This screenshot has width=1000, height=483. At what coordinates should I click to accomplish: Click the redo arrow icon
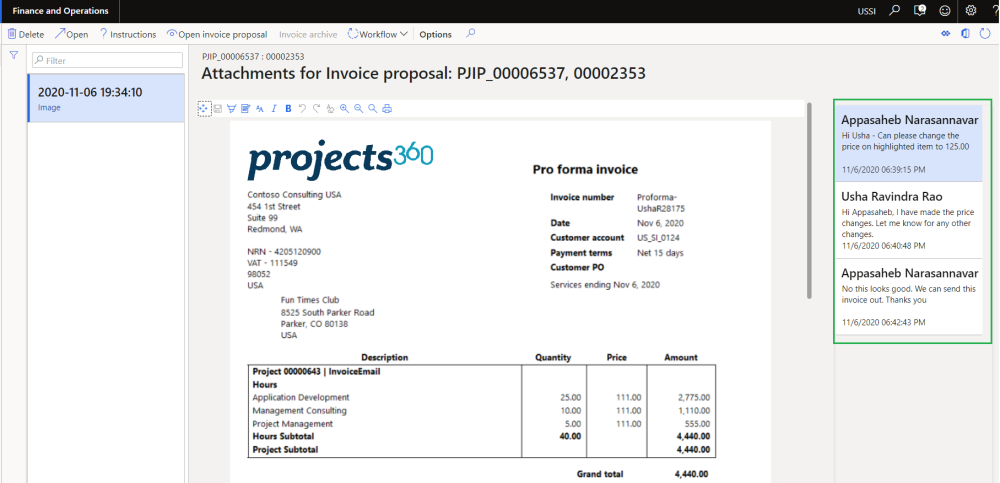click(x=316, y=109)
